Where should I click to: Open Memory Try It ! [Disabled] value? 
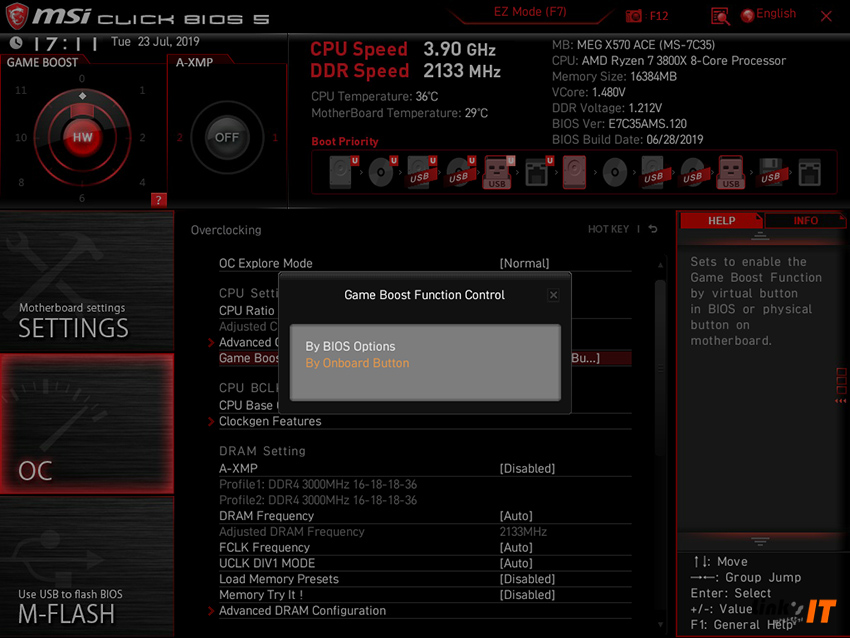click(527, 595)
